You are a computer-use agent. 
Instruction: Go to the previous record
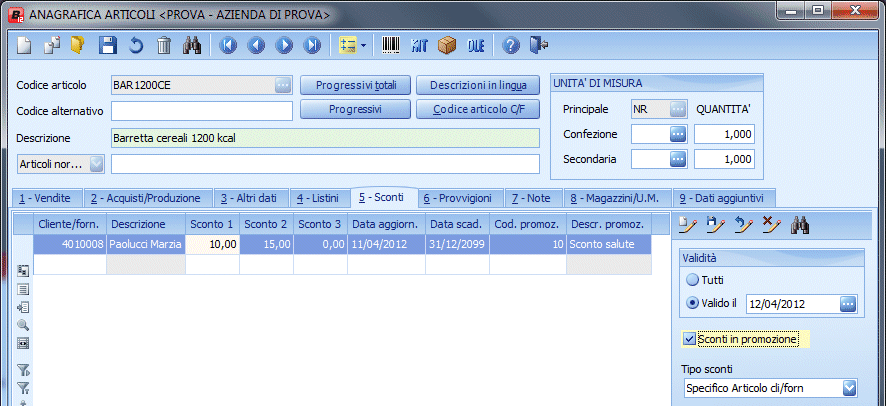click(x=256, y=46)
